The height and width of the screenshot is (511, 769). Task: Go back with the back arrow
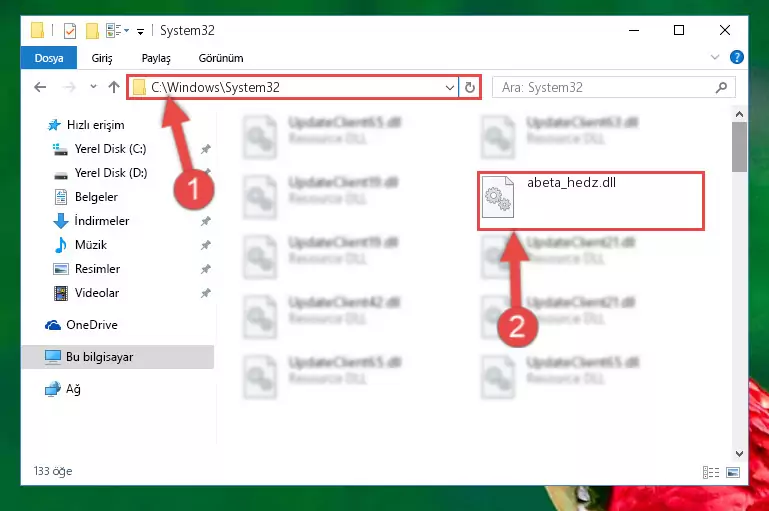pyautogui.click(x=40, y=87)
